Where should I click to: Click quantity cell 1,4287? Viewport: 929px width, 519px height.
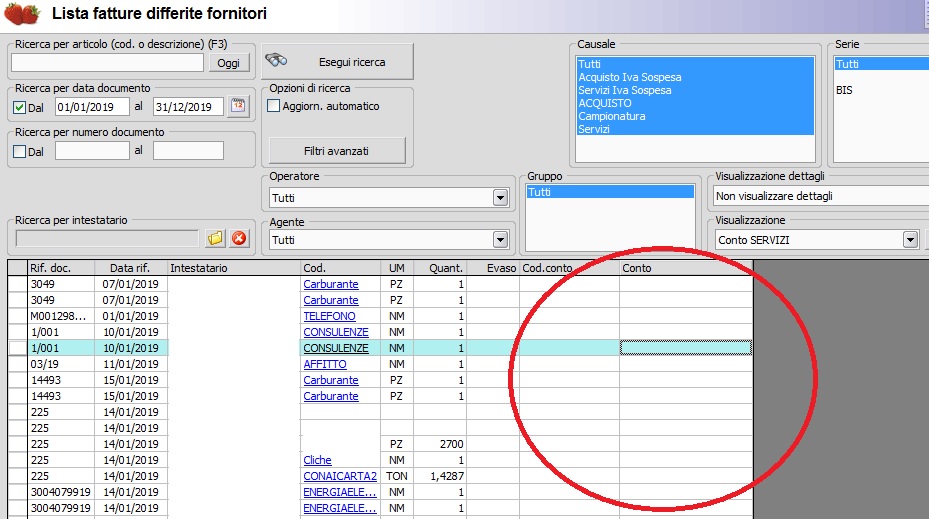click(439, 476)
